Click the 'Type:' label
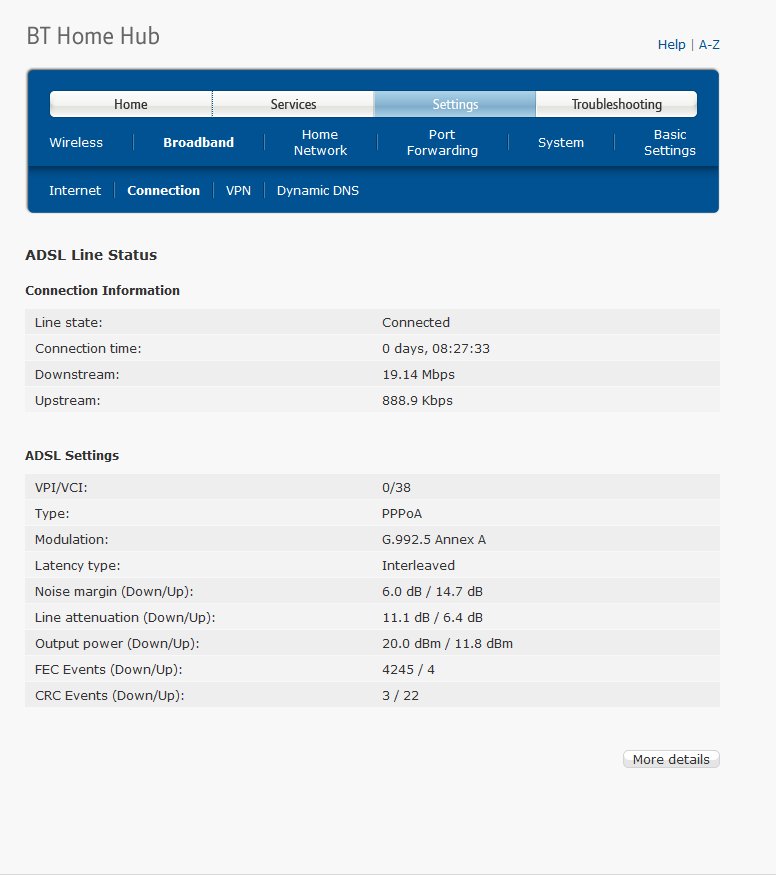 click(x=52, y=514)
